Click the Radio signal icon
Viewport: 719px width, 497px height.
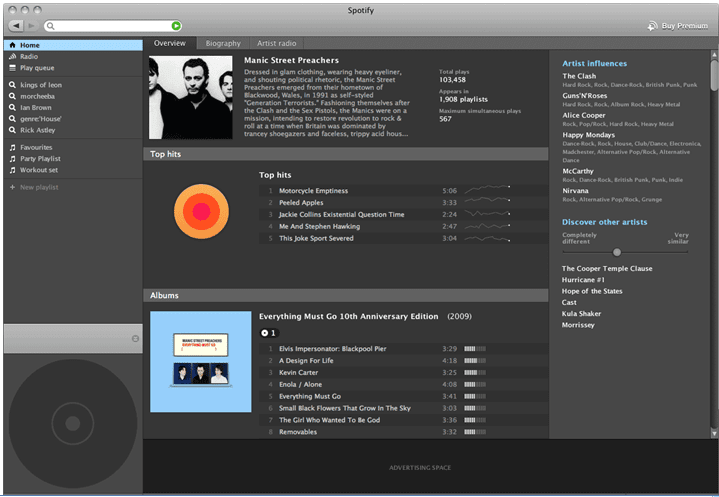click(12, 56)
